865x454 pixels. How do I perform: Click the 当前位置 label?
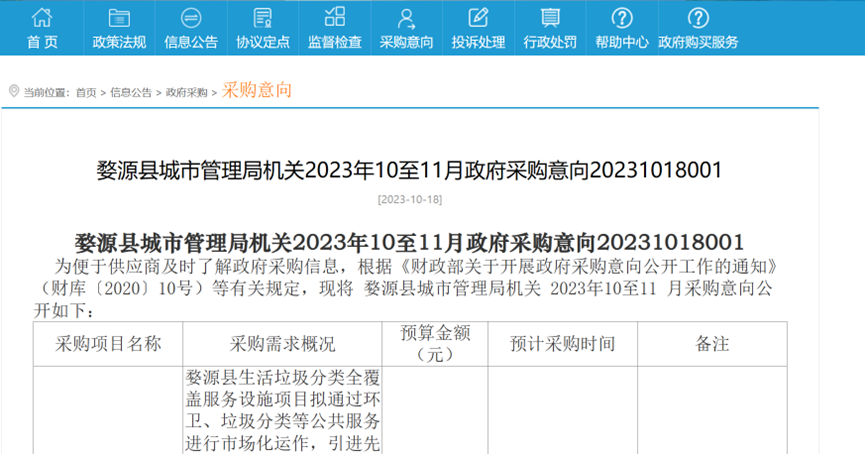click(x=46, y=93)
